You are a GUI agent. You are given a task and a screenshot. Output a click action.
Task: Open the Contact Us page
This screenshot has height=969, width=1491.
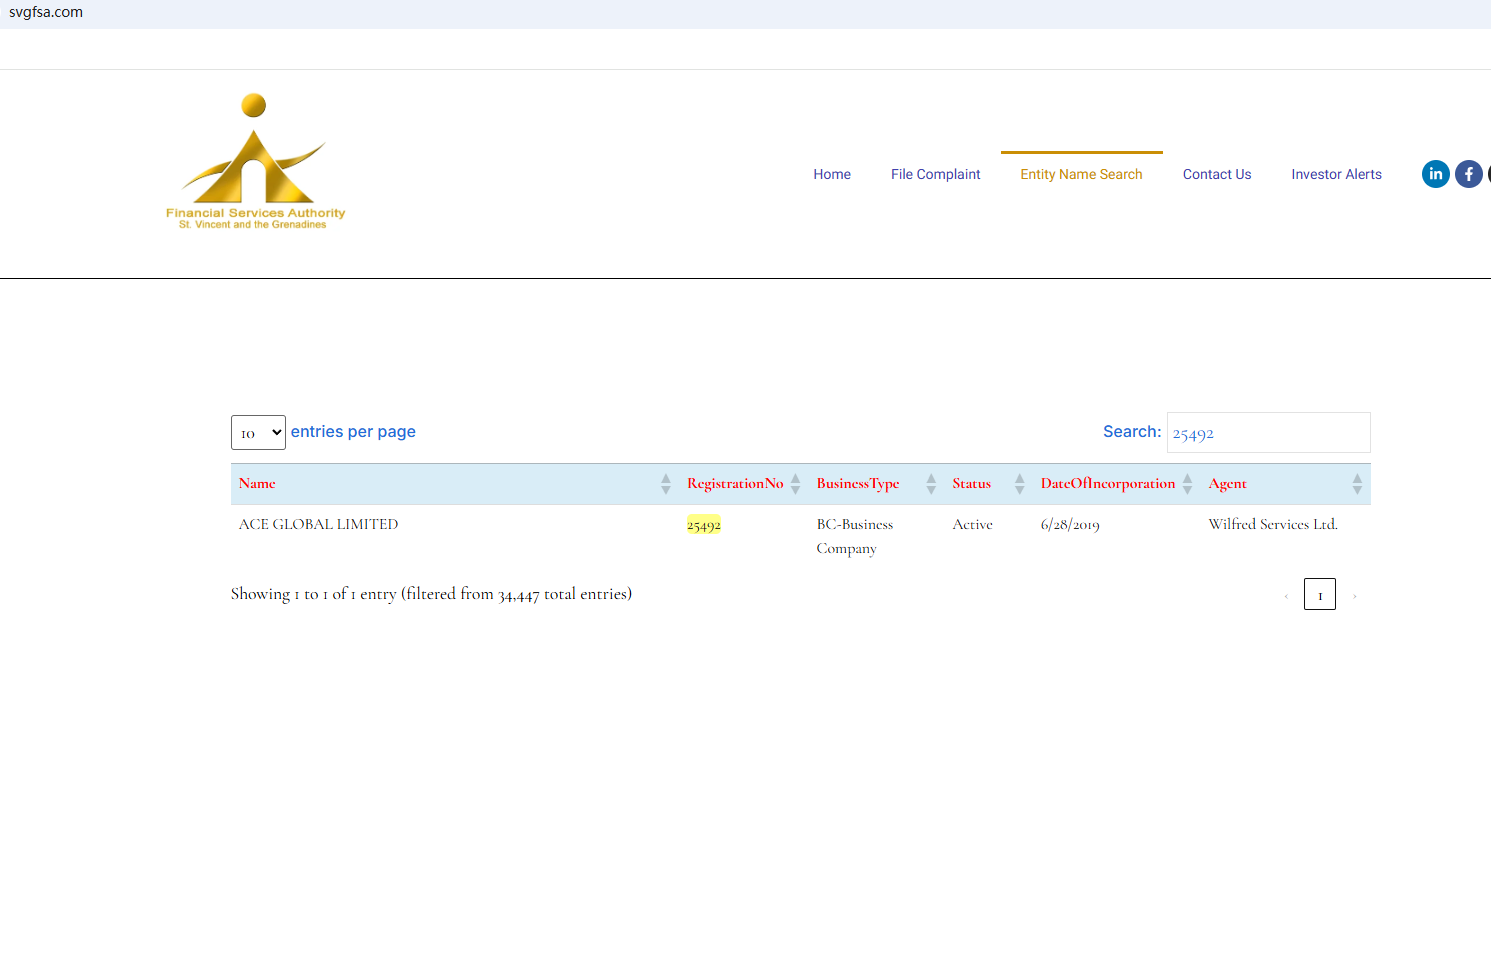coord(1217,174)
